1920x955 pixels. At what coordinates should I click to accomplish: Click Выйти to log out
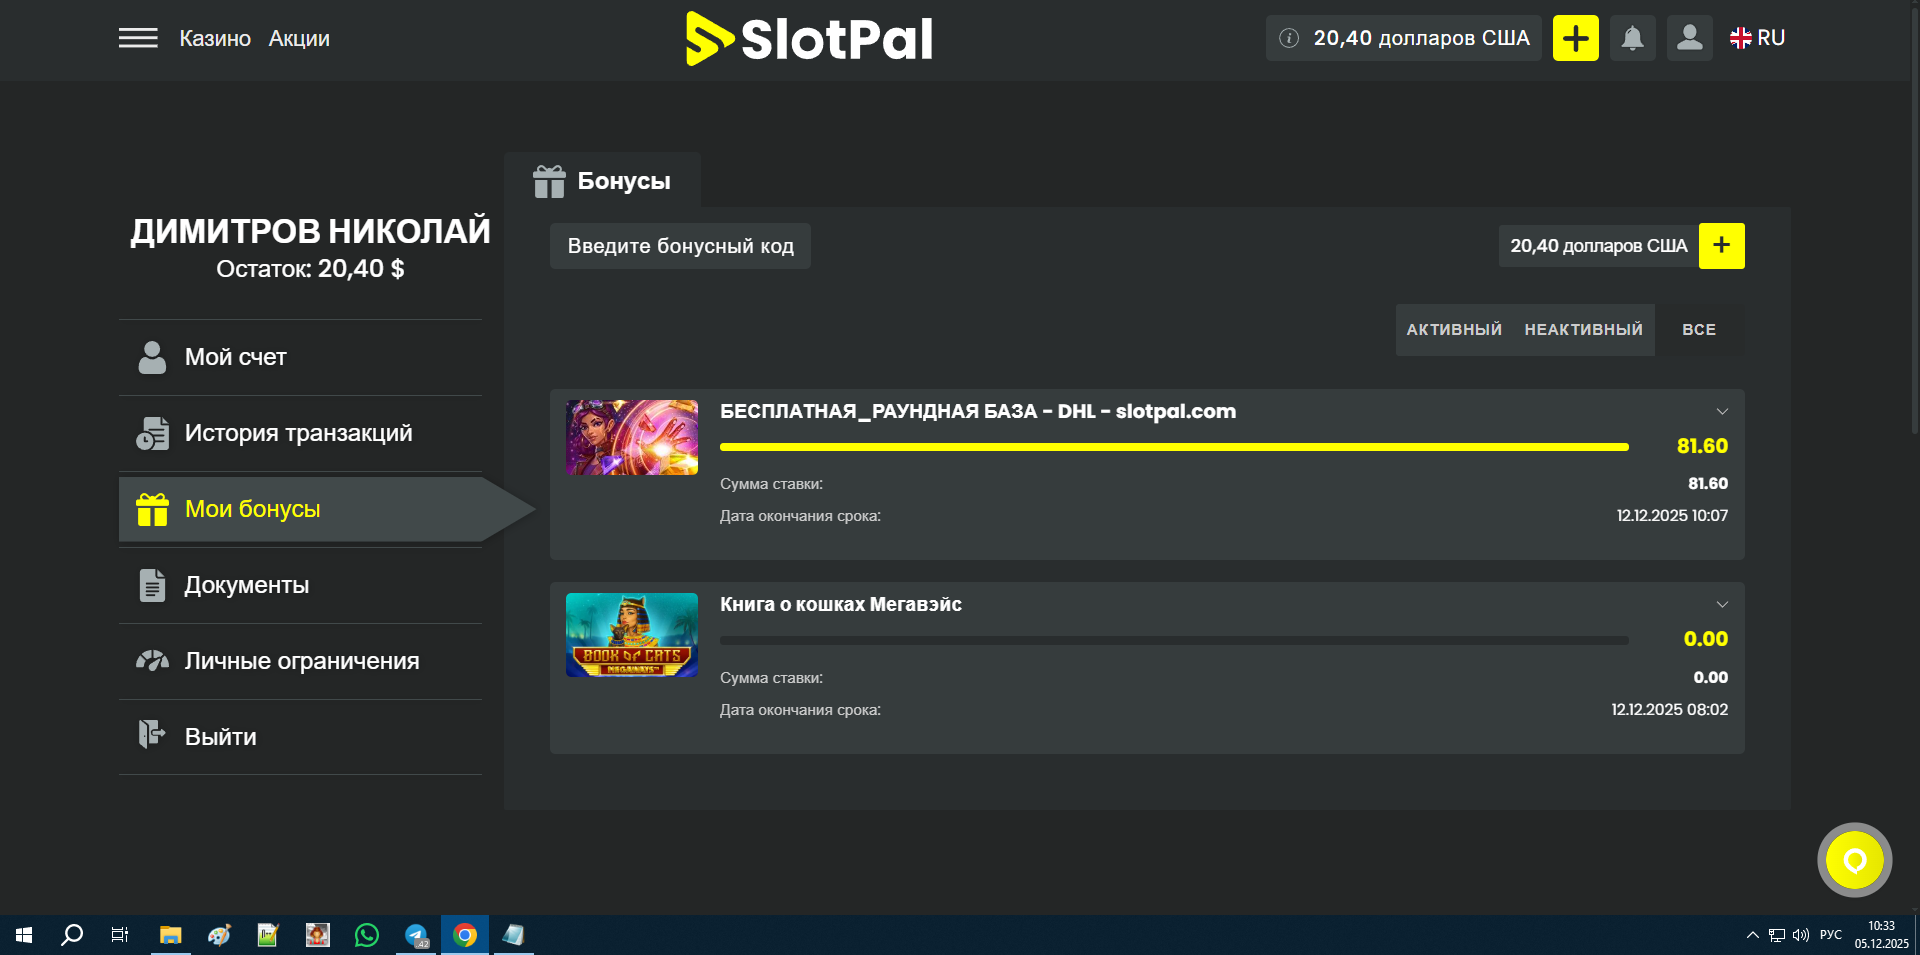coord(220,737)
